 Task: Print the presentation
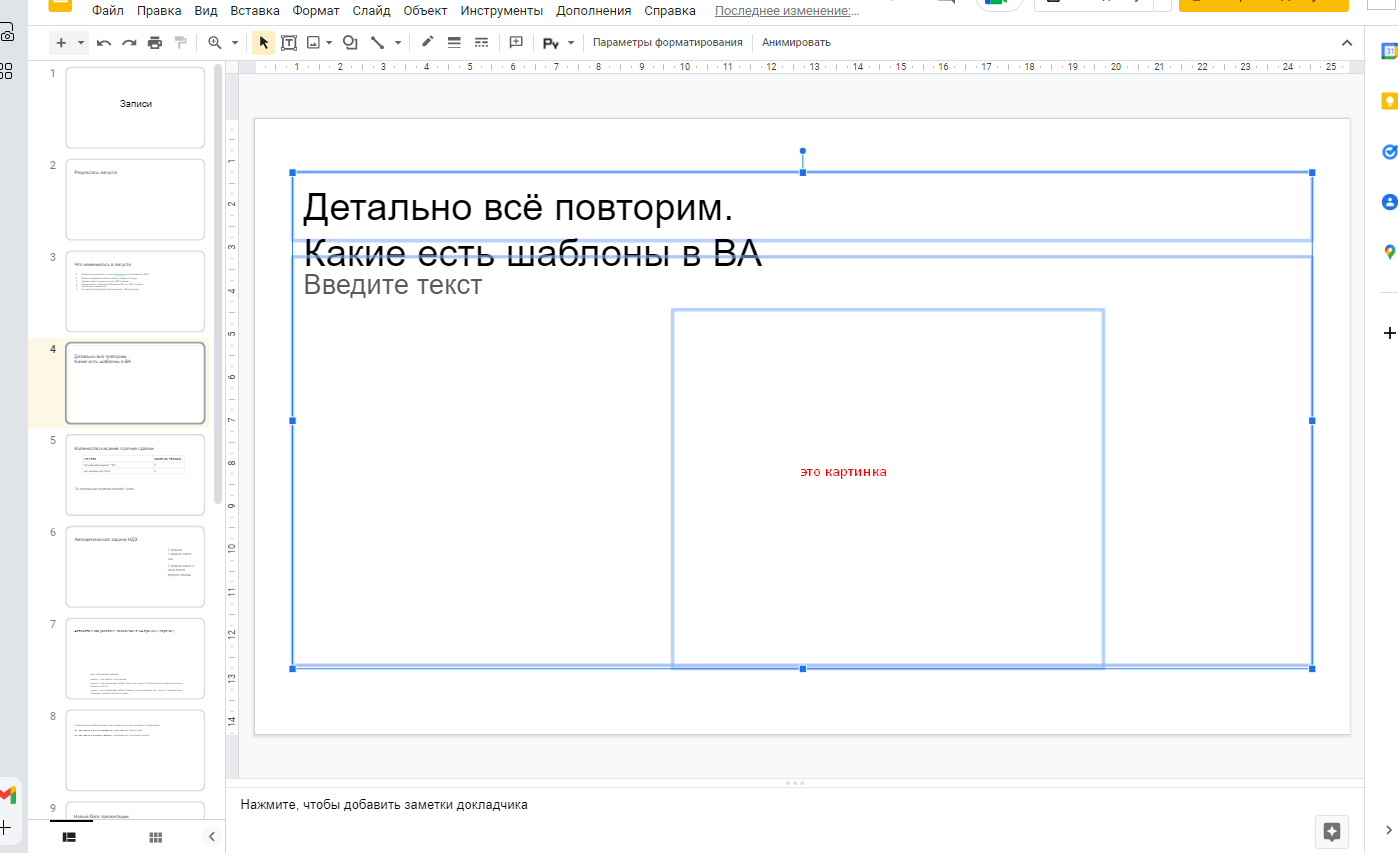(154, 43)
